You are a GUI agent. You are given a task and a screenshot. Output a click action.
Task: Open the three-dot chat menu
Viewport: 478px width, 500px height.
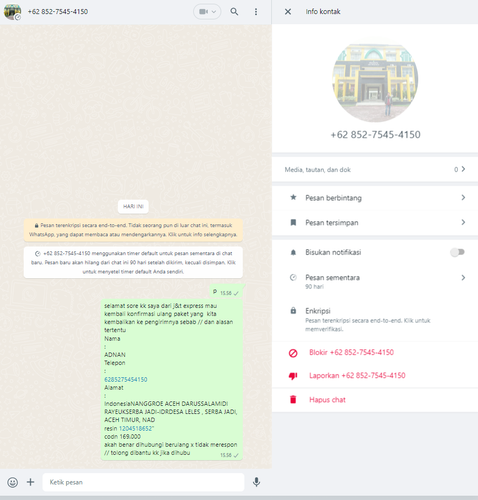[256, 12]
